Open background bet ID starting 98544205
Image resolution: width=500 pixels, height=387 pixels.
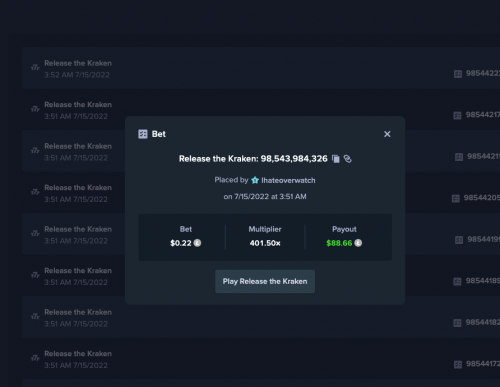click(482, 198)
